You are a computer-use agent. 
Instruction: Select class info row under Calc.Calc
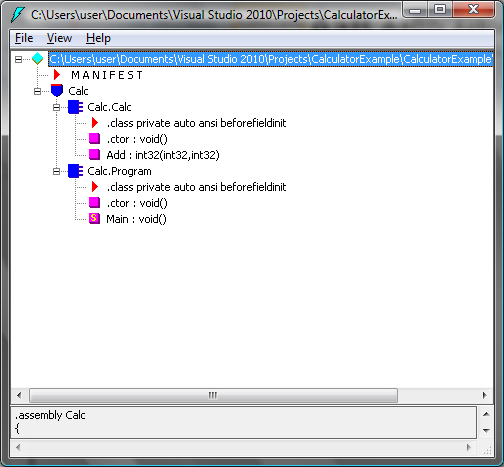click(196, 123)
